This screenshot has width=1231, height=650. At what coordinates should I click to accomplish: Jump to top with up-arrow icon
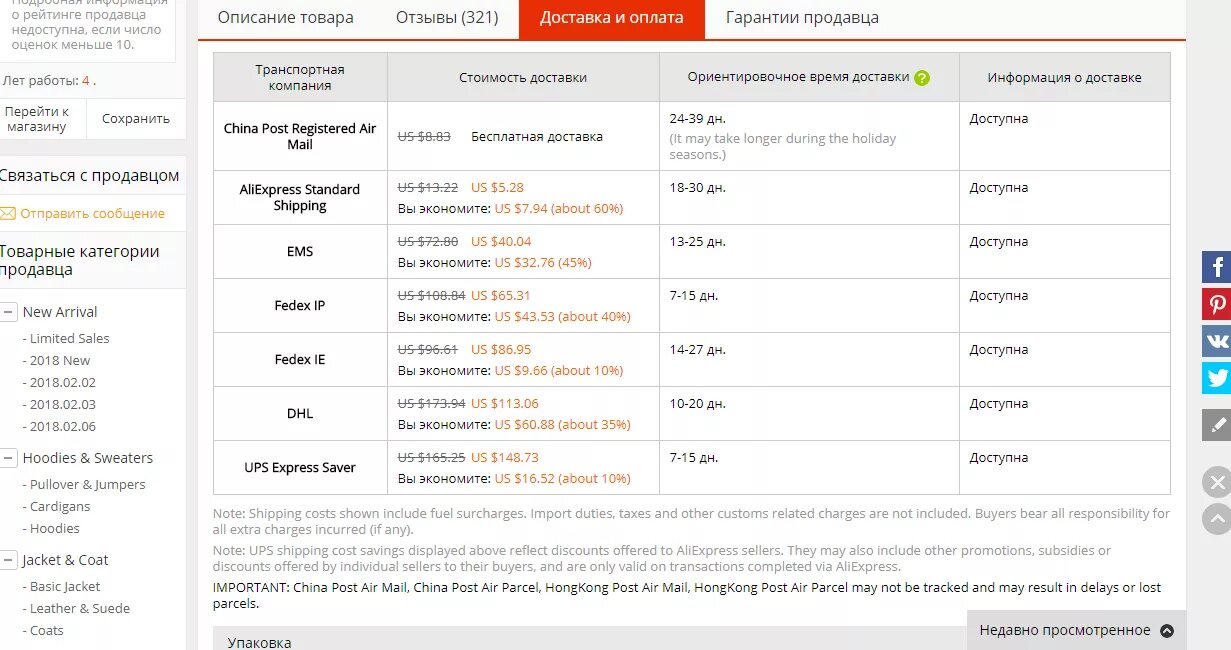pos(1217,518)
